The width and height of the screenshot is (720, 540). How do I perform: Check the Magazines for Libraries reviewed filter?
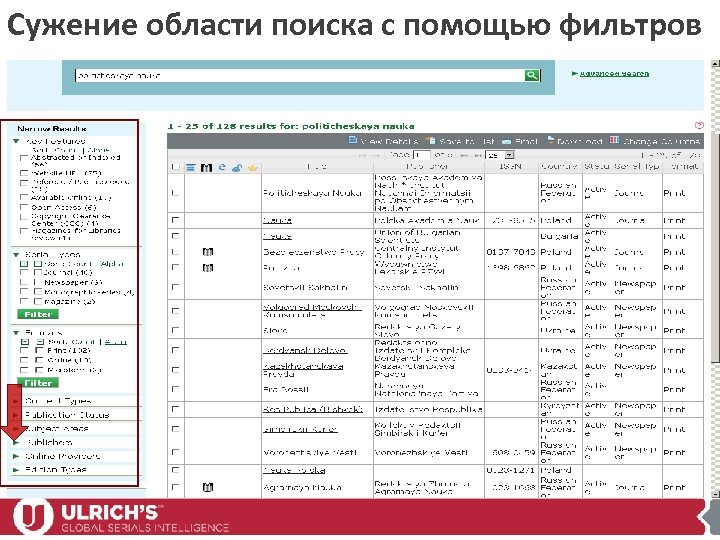(x=24, y=231)
